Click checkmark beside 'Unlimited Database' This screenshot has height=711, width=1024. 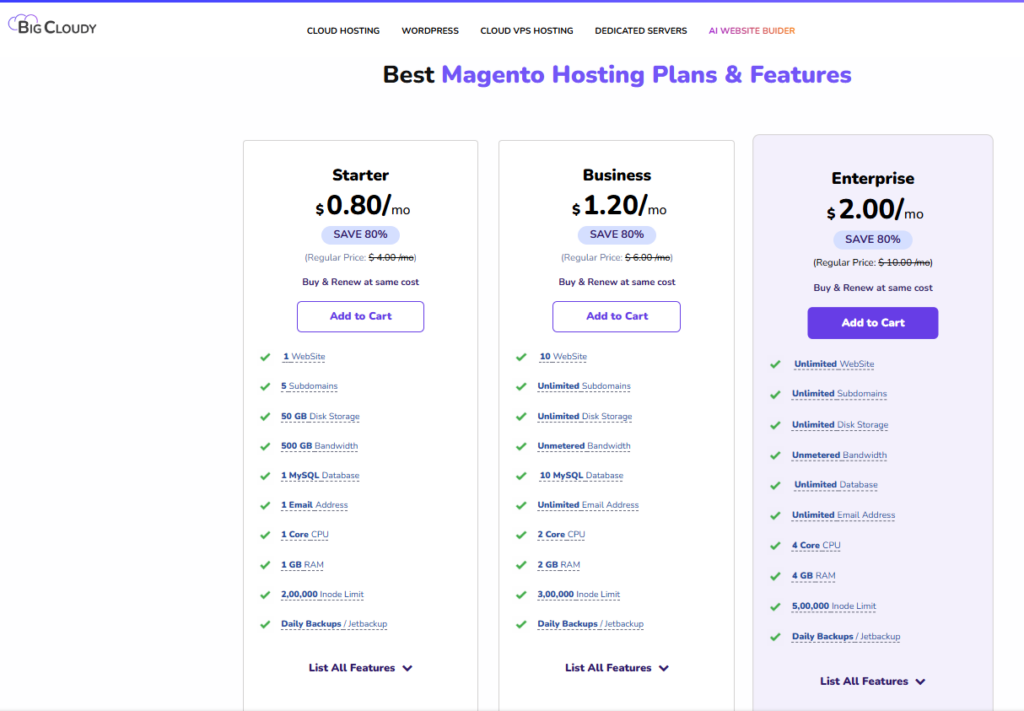point(775,486)
